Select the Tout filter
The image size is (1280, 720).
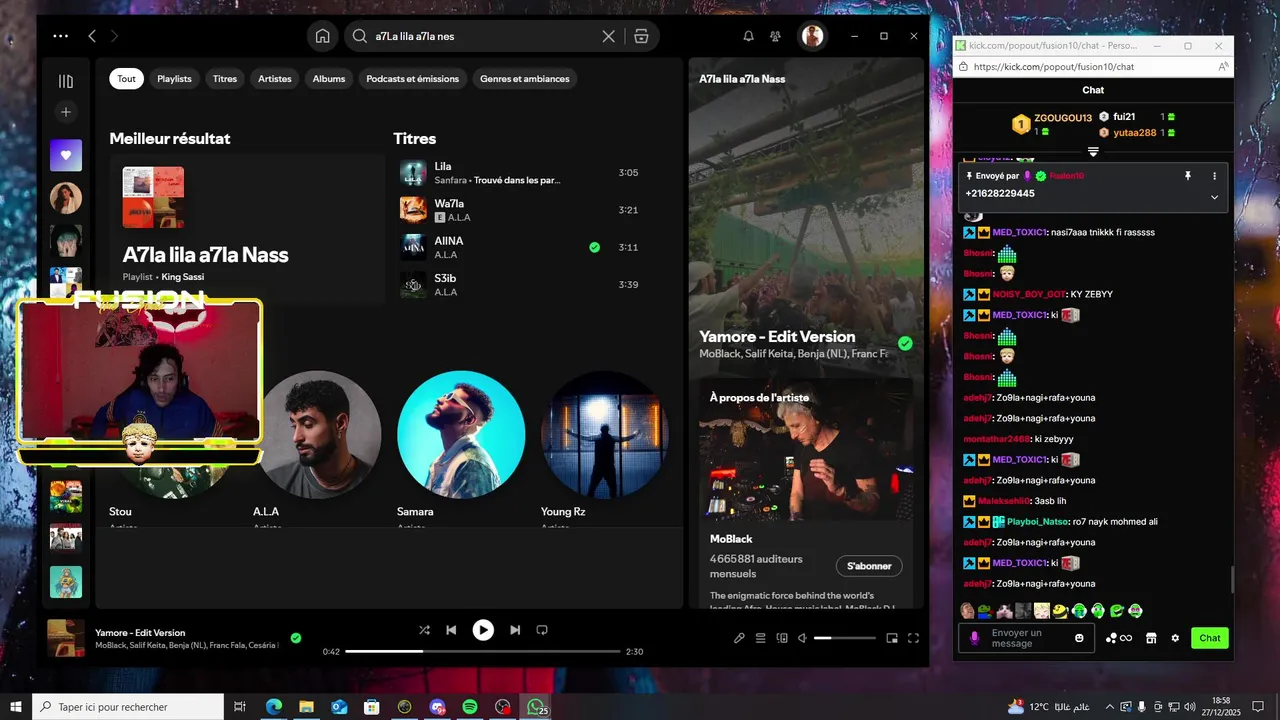pyautogui.click(x=126, y=79)
